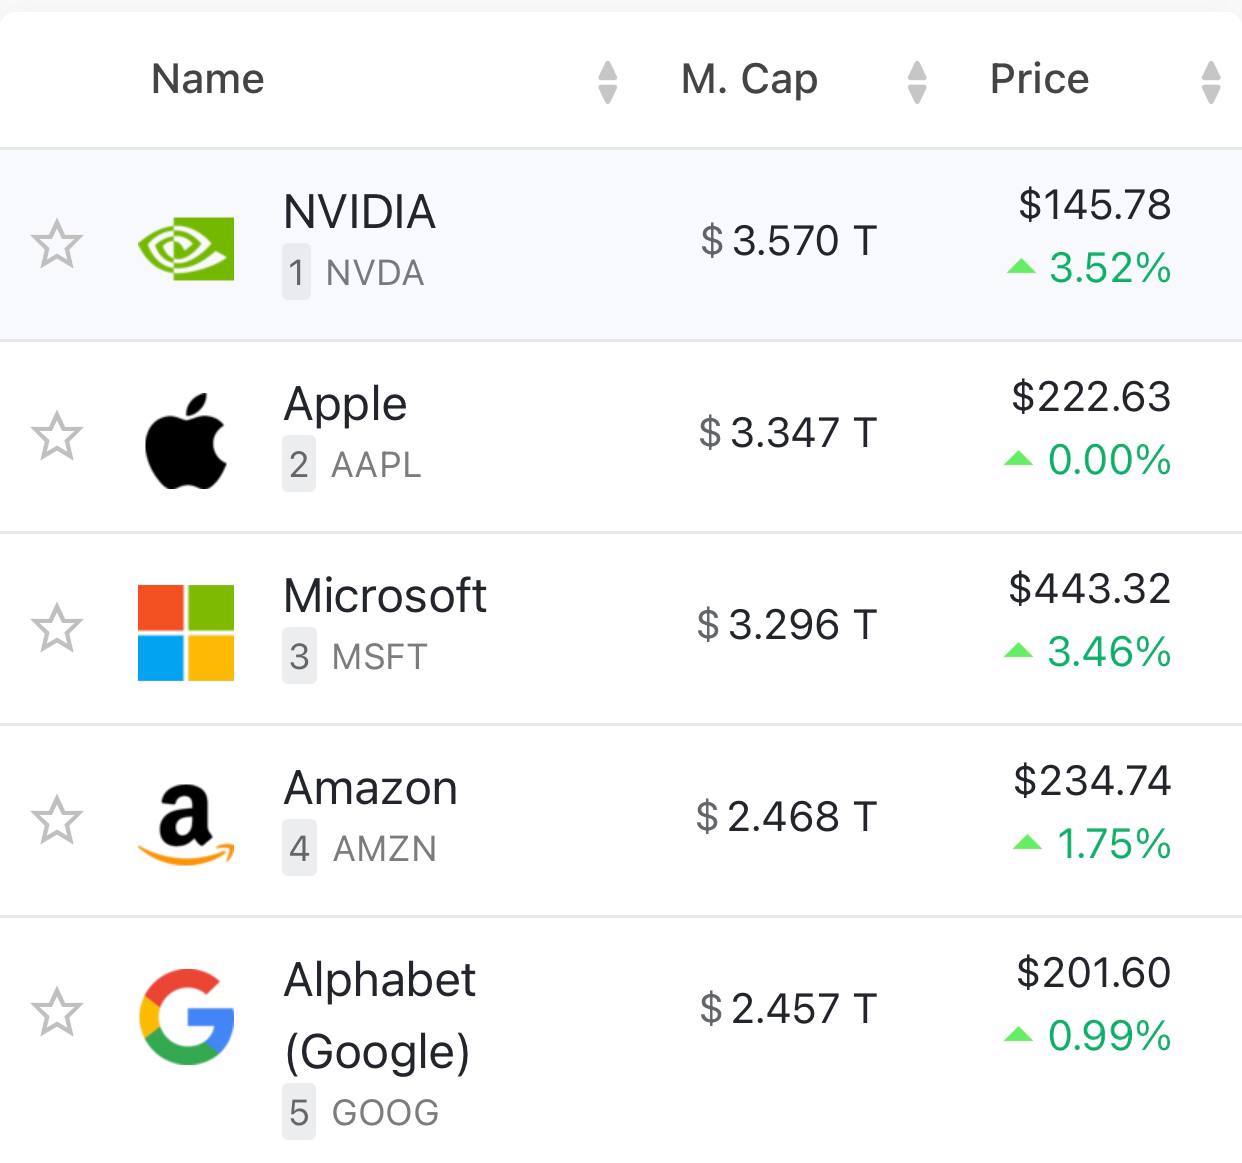The image size is (1242, 1163).
Task: Sort by Price using the arrows
Action: coord(1211,82)
